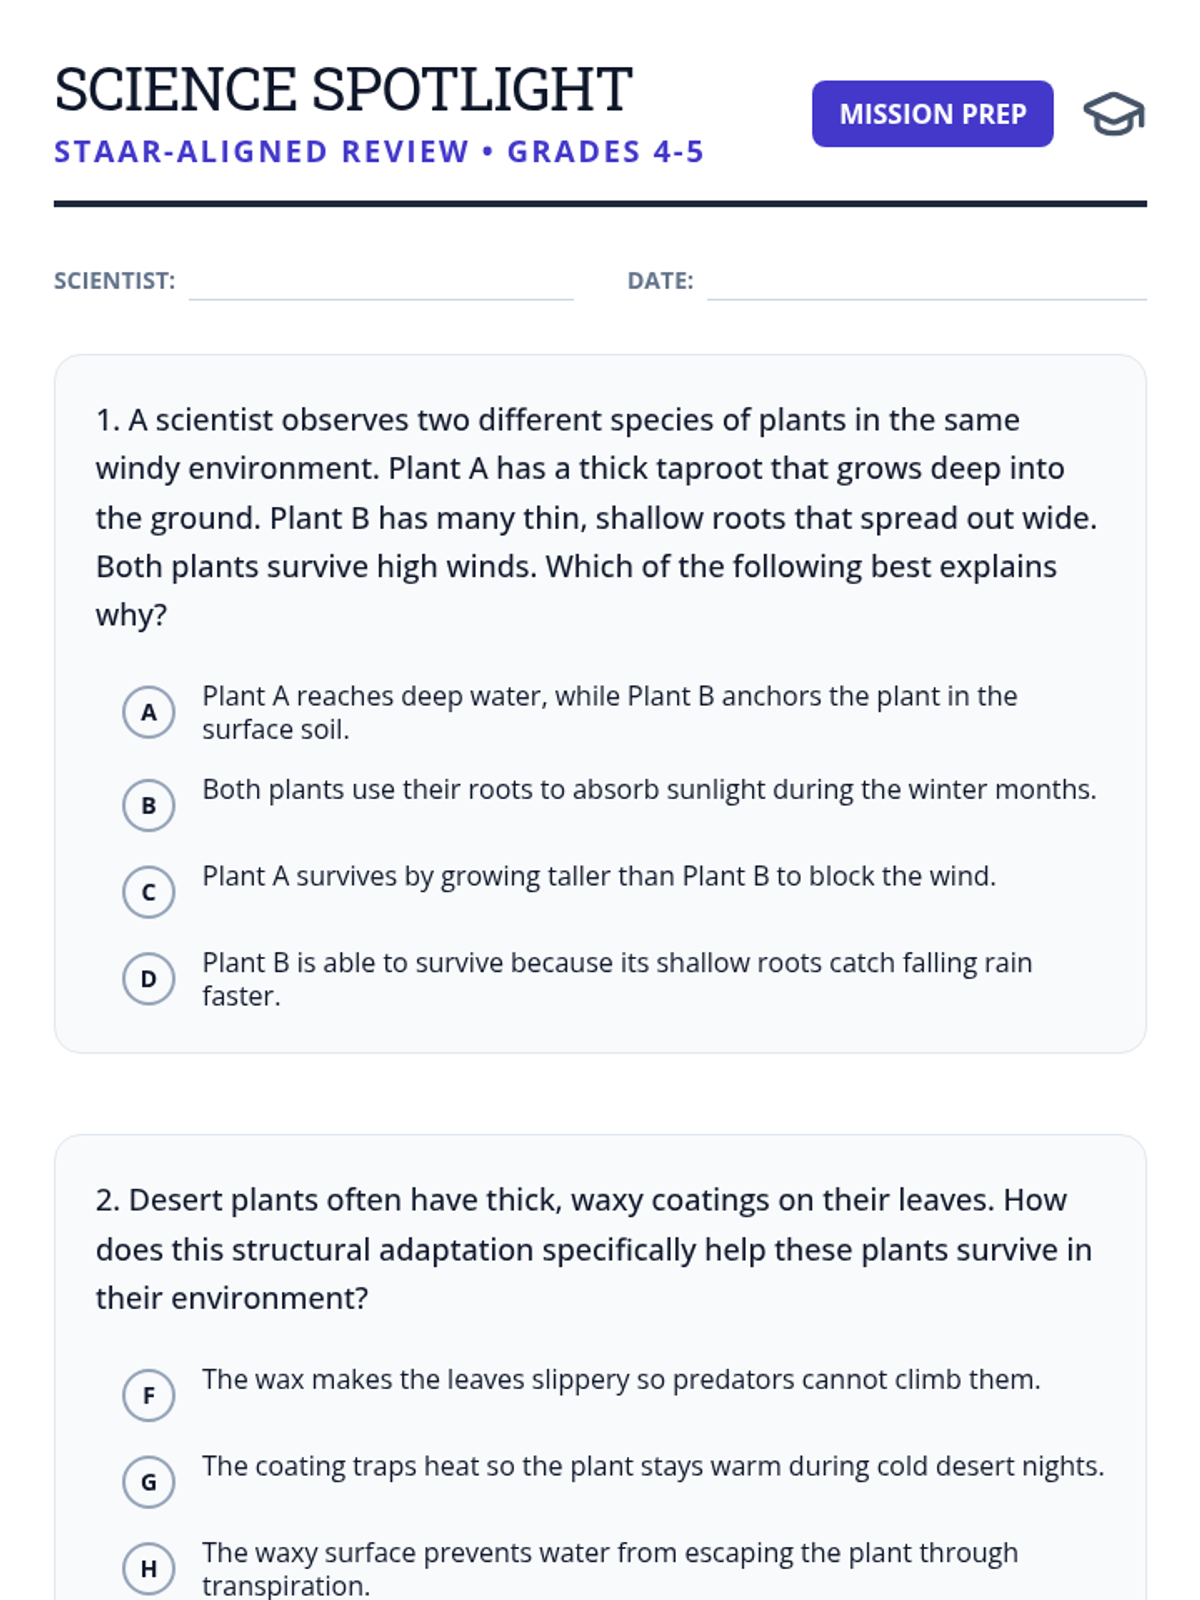
Task: Click question 2 prompt about desert plants
Action: [x=594, y=1249]
